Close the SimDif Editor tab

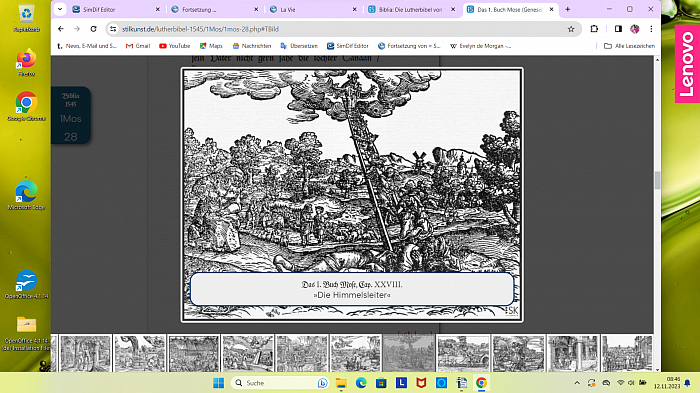[x=158, y=9]
